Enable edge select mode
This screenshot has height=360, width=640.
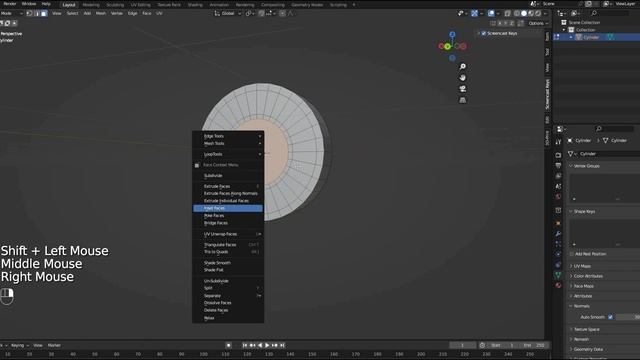[37, 13]
